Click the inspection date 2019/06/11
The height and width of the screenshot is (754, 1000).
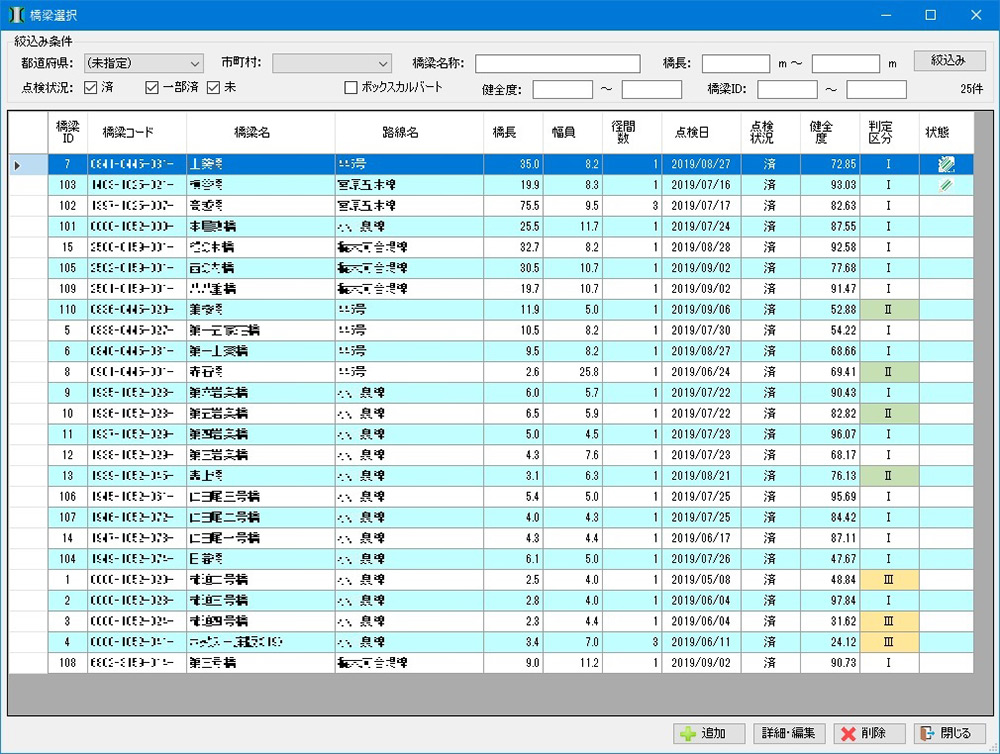(701, 642)
